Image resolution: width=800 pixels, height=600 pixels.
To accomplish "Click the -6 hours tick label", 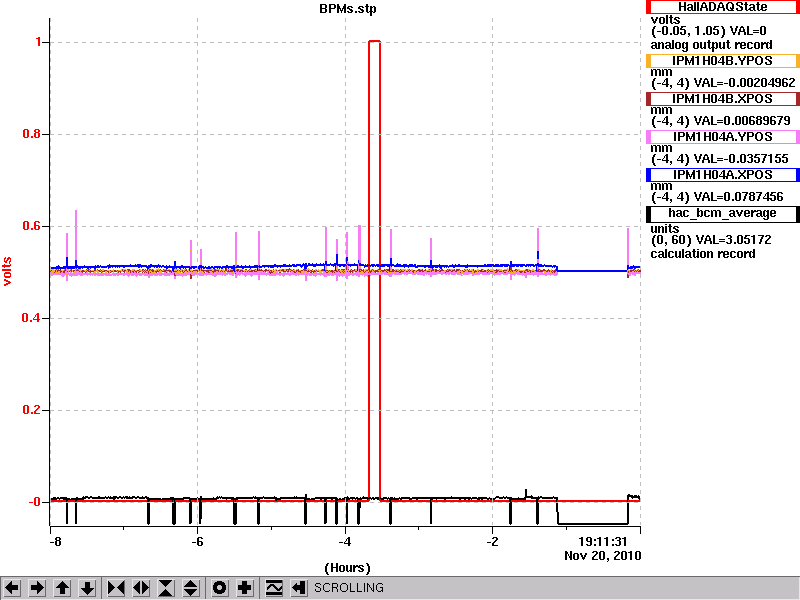I will pyautogui.click(x=197, y=541).
